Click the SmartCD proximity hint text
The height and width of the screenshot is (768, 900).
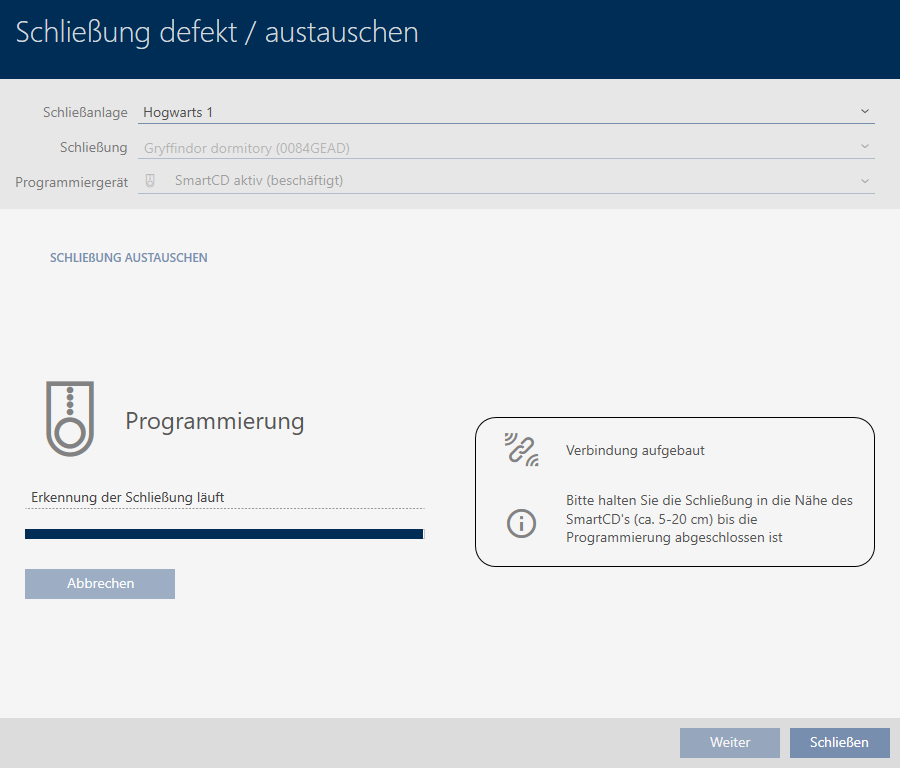(709, 519)
